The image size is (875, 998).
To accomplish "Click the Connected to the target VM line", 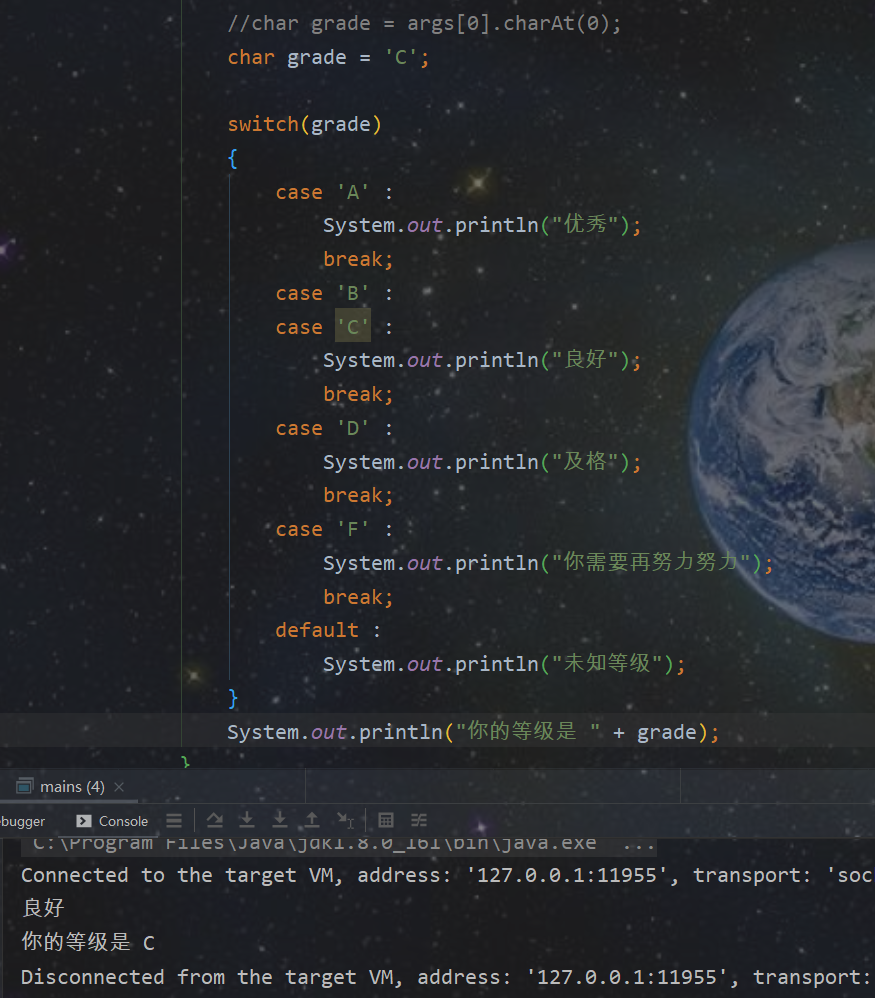I will (x=447, y=875).
